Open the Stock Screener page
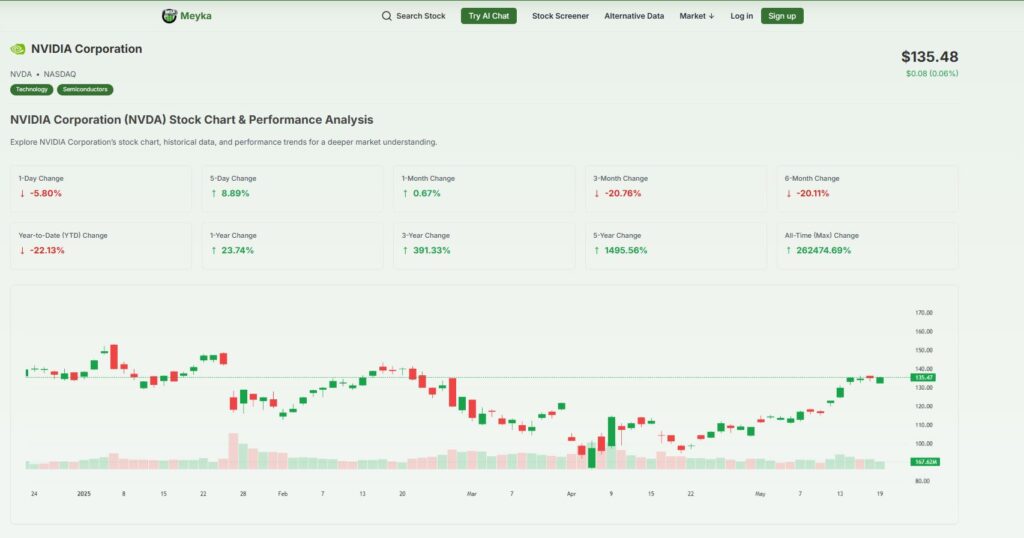 tap(560, 16)
